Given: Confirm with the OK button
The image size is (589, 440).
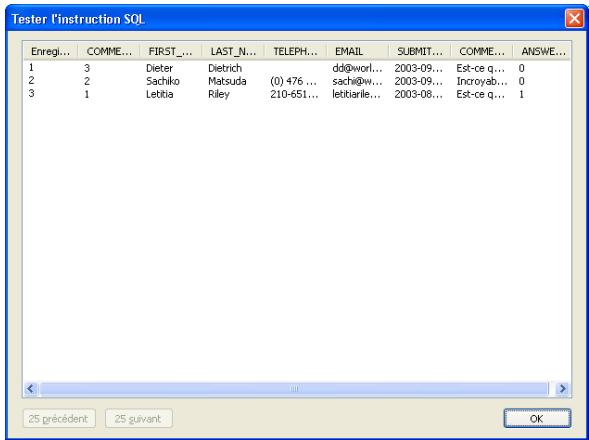Looking at the screenshot, I should (537, 418).
